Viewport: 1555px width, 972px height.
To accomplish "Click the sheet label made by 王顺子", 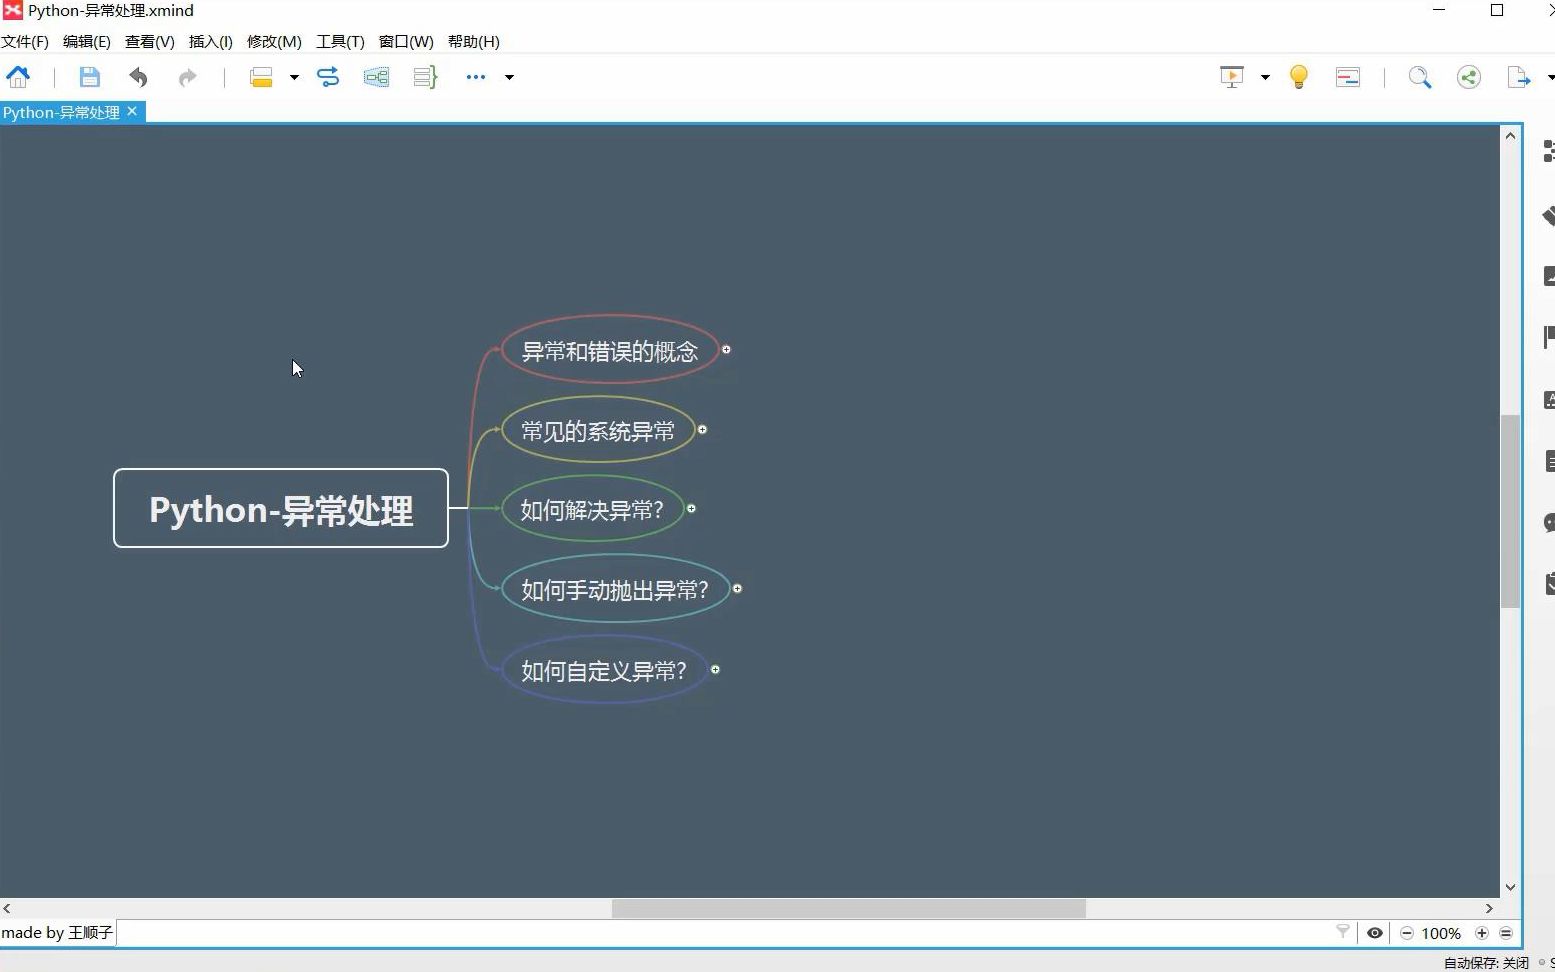I will 57,932.
